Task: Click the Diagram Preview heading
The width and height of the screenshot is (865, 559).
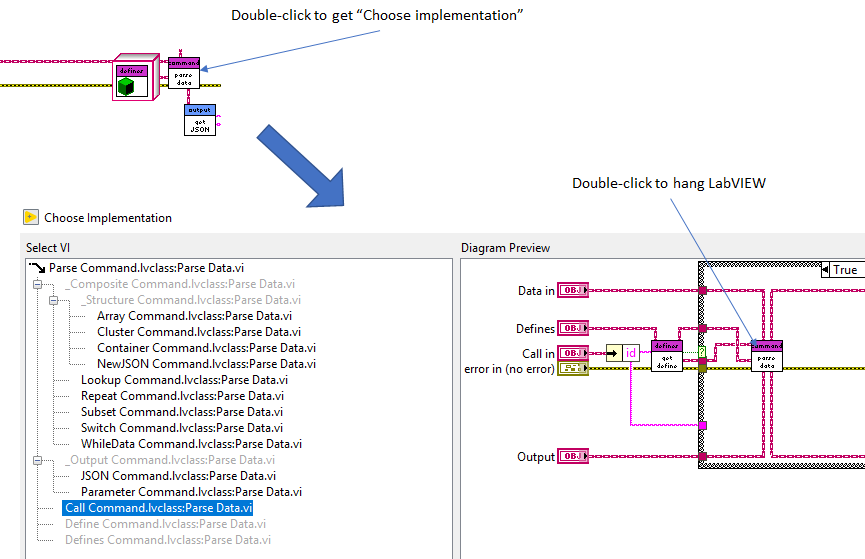Action: click(505, 248)
